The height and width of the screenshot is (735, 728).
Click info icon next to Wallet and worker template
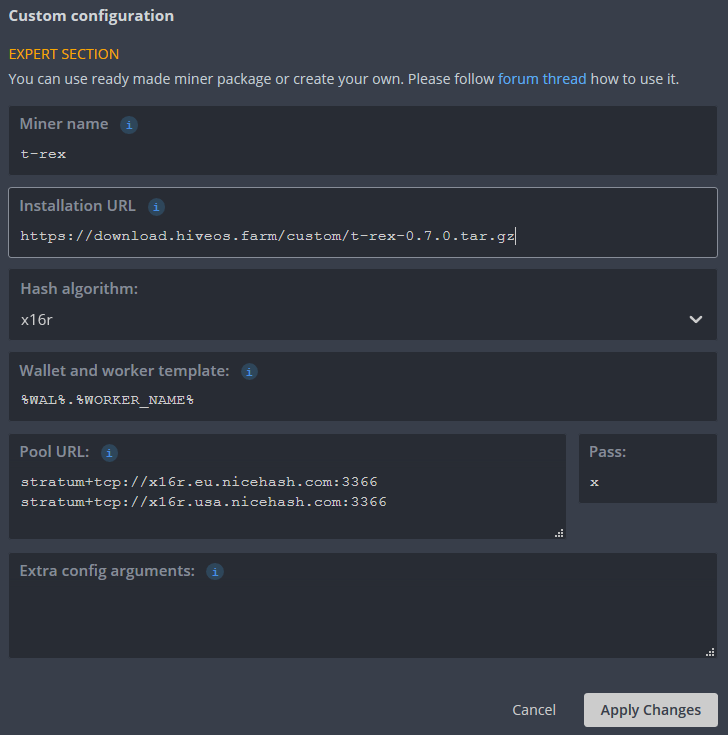pyautogui.click(x=249, y=371)
